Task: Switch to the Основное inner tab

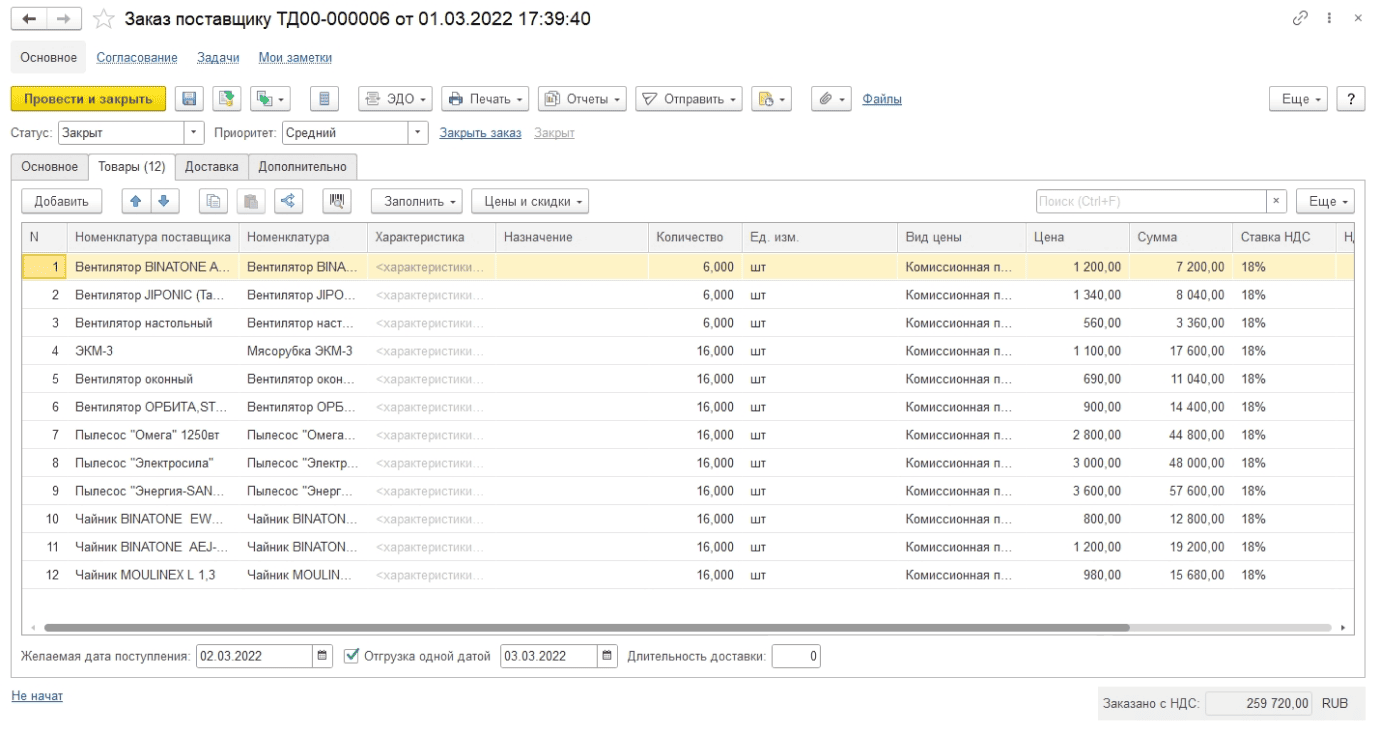Action: (x=50, y=167)
